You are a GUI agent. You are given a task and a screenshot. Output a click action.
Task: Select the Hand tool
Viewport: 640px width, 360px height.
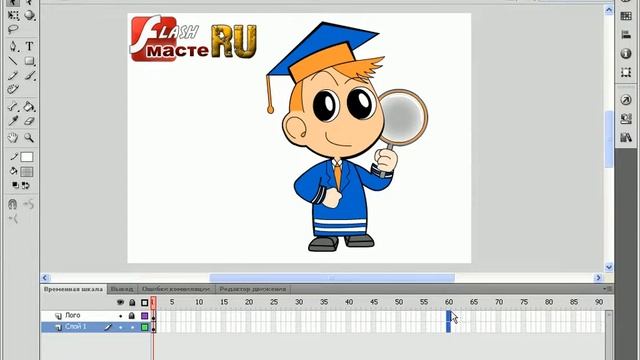click(13, 138)
